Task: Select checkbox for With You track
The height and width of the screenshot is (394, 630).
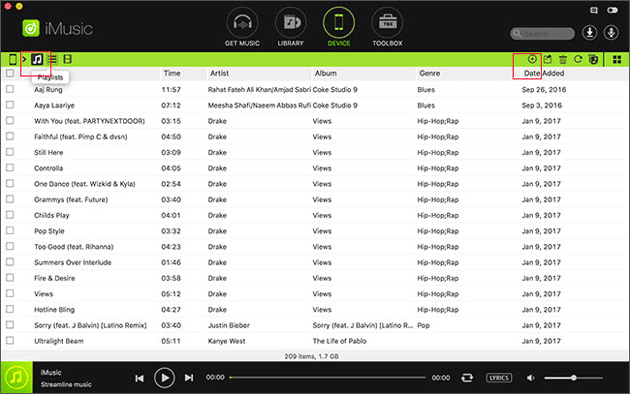Action: [x=10, y=120]
